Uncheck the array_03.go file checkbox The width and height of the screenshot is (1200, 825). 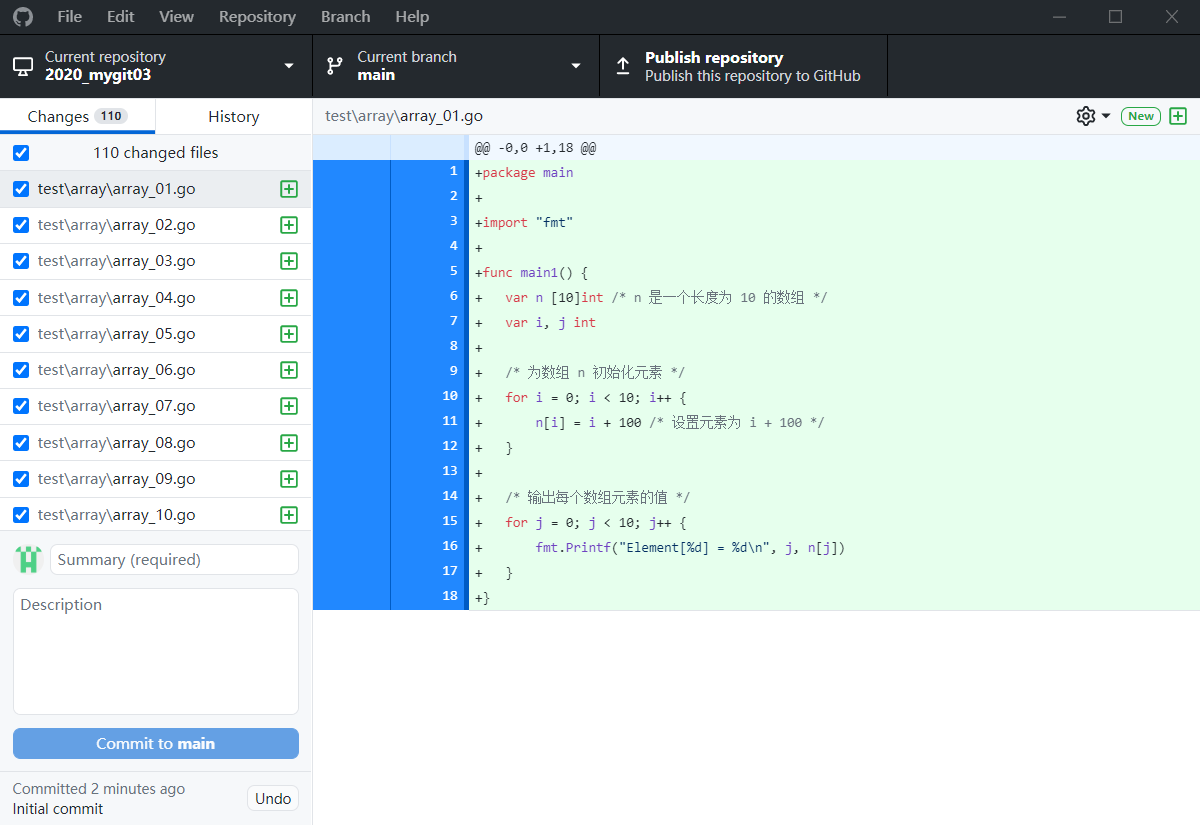pyautogui.click(x=21, y=261)
